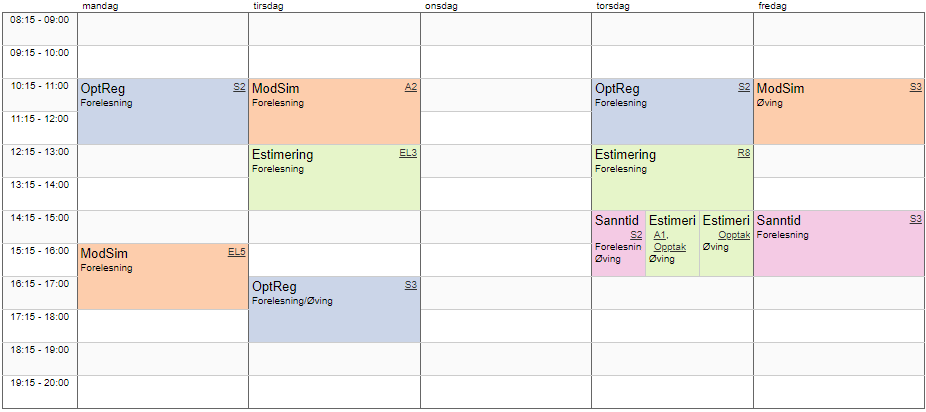Click room link S3 on Friday Sanntid
The image size is (926, 412).
tap(916, 219)
